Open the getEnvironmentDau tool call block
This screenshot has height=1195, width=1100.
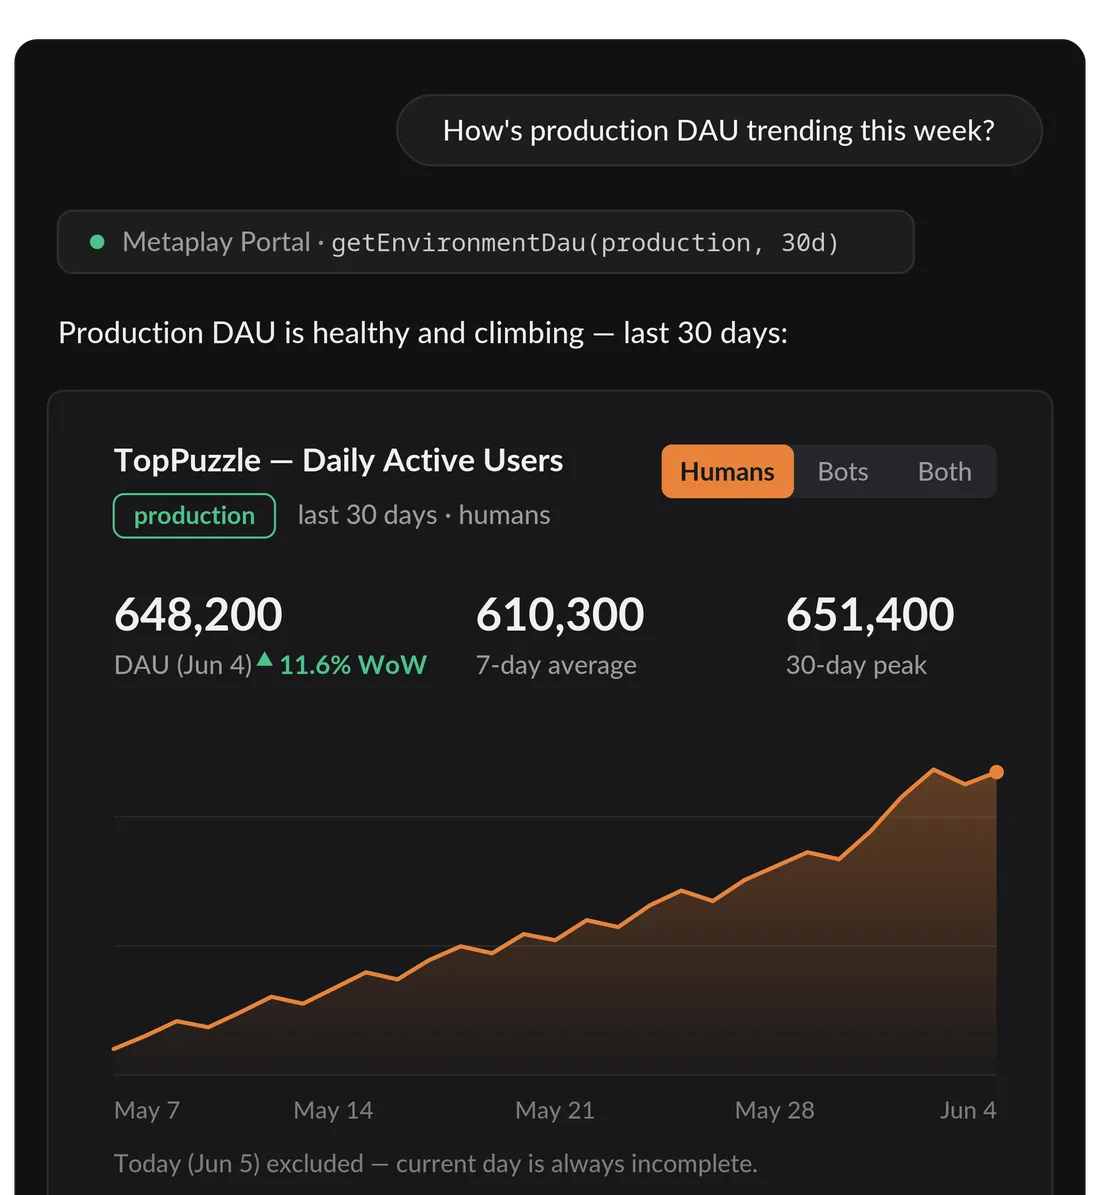(486, 242)
